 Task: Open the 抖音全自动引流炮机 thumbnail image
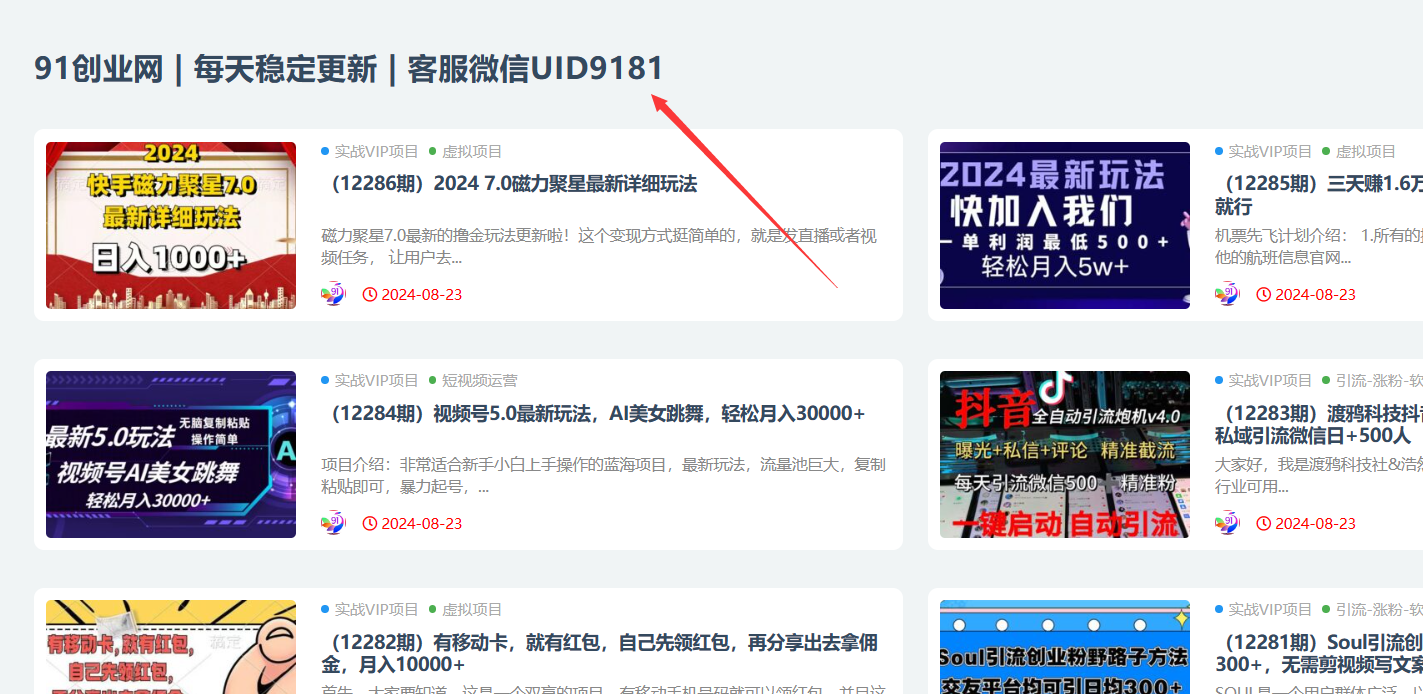click(x=1065, y=454)
